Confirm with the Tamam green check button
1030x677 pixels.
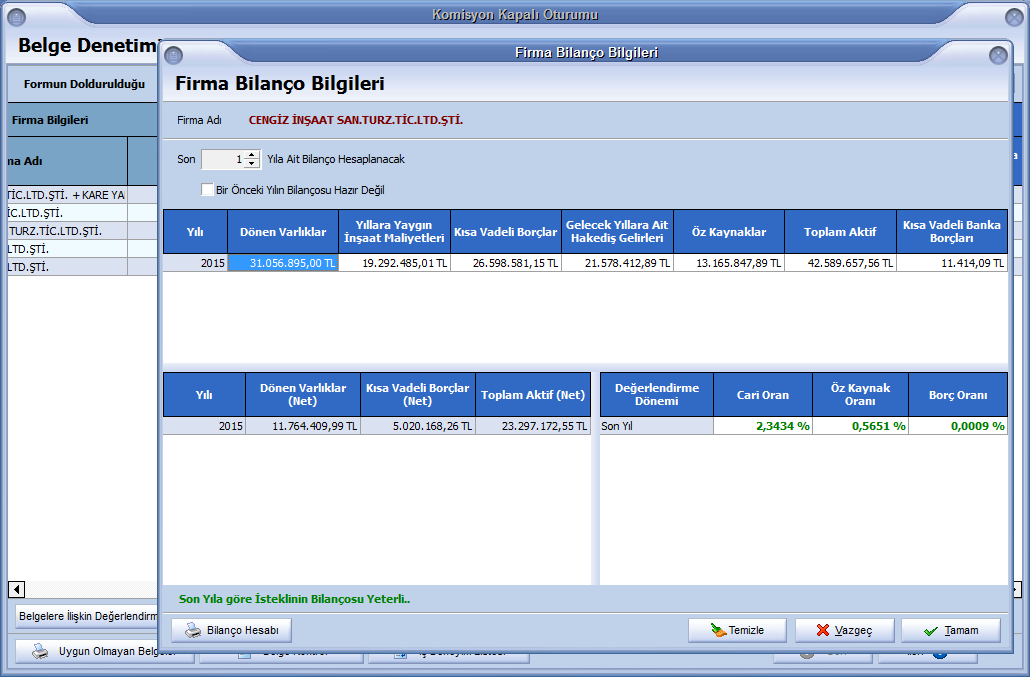[950, 631]
